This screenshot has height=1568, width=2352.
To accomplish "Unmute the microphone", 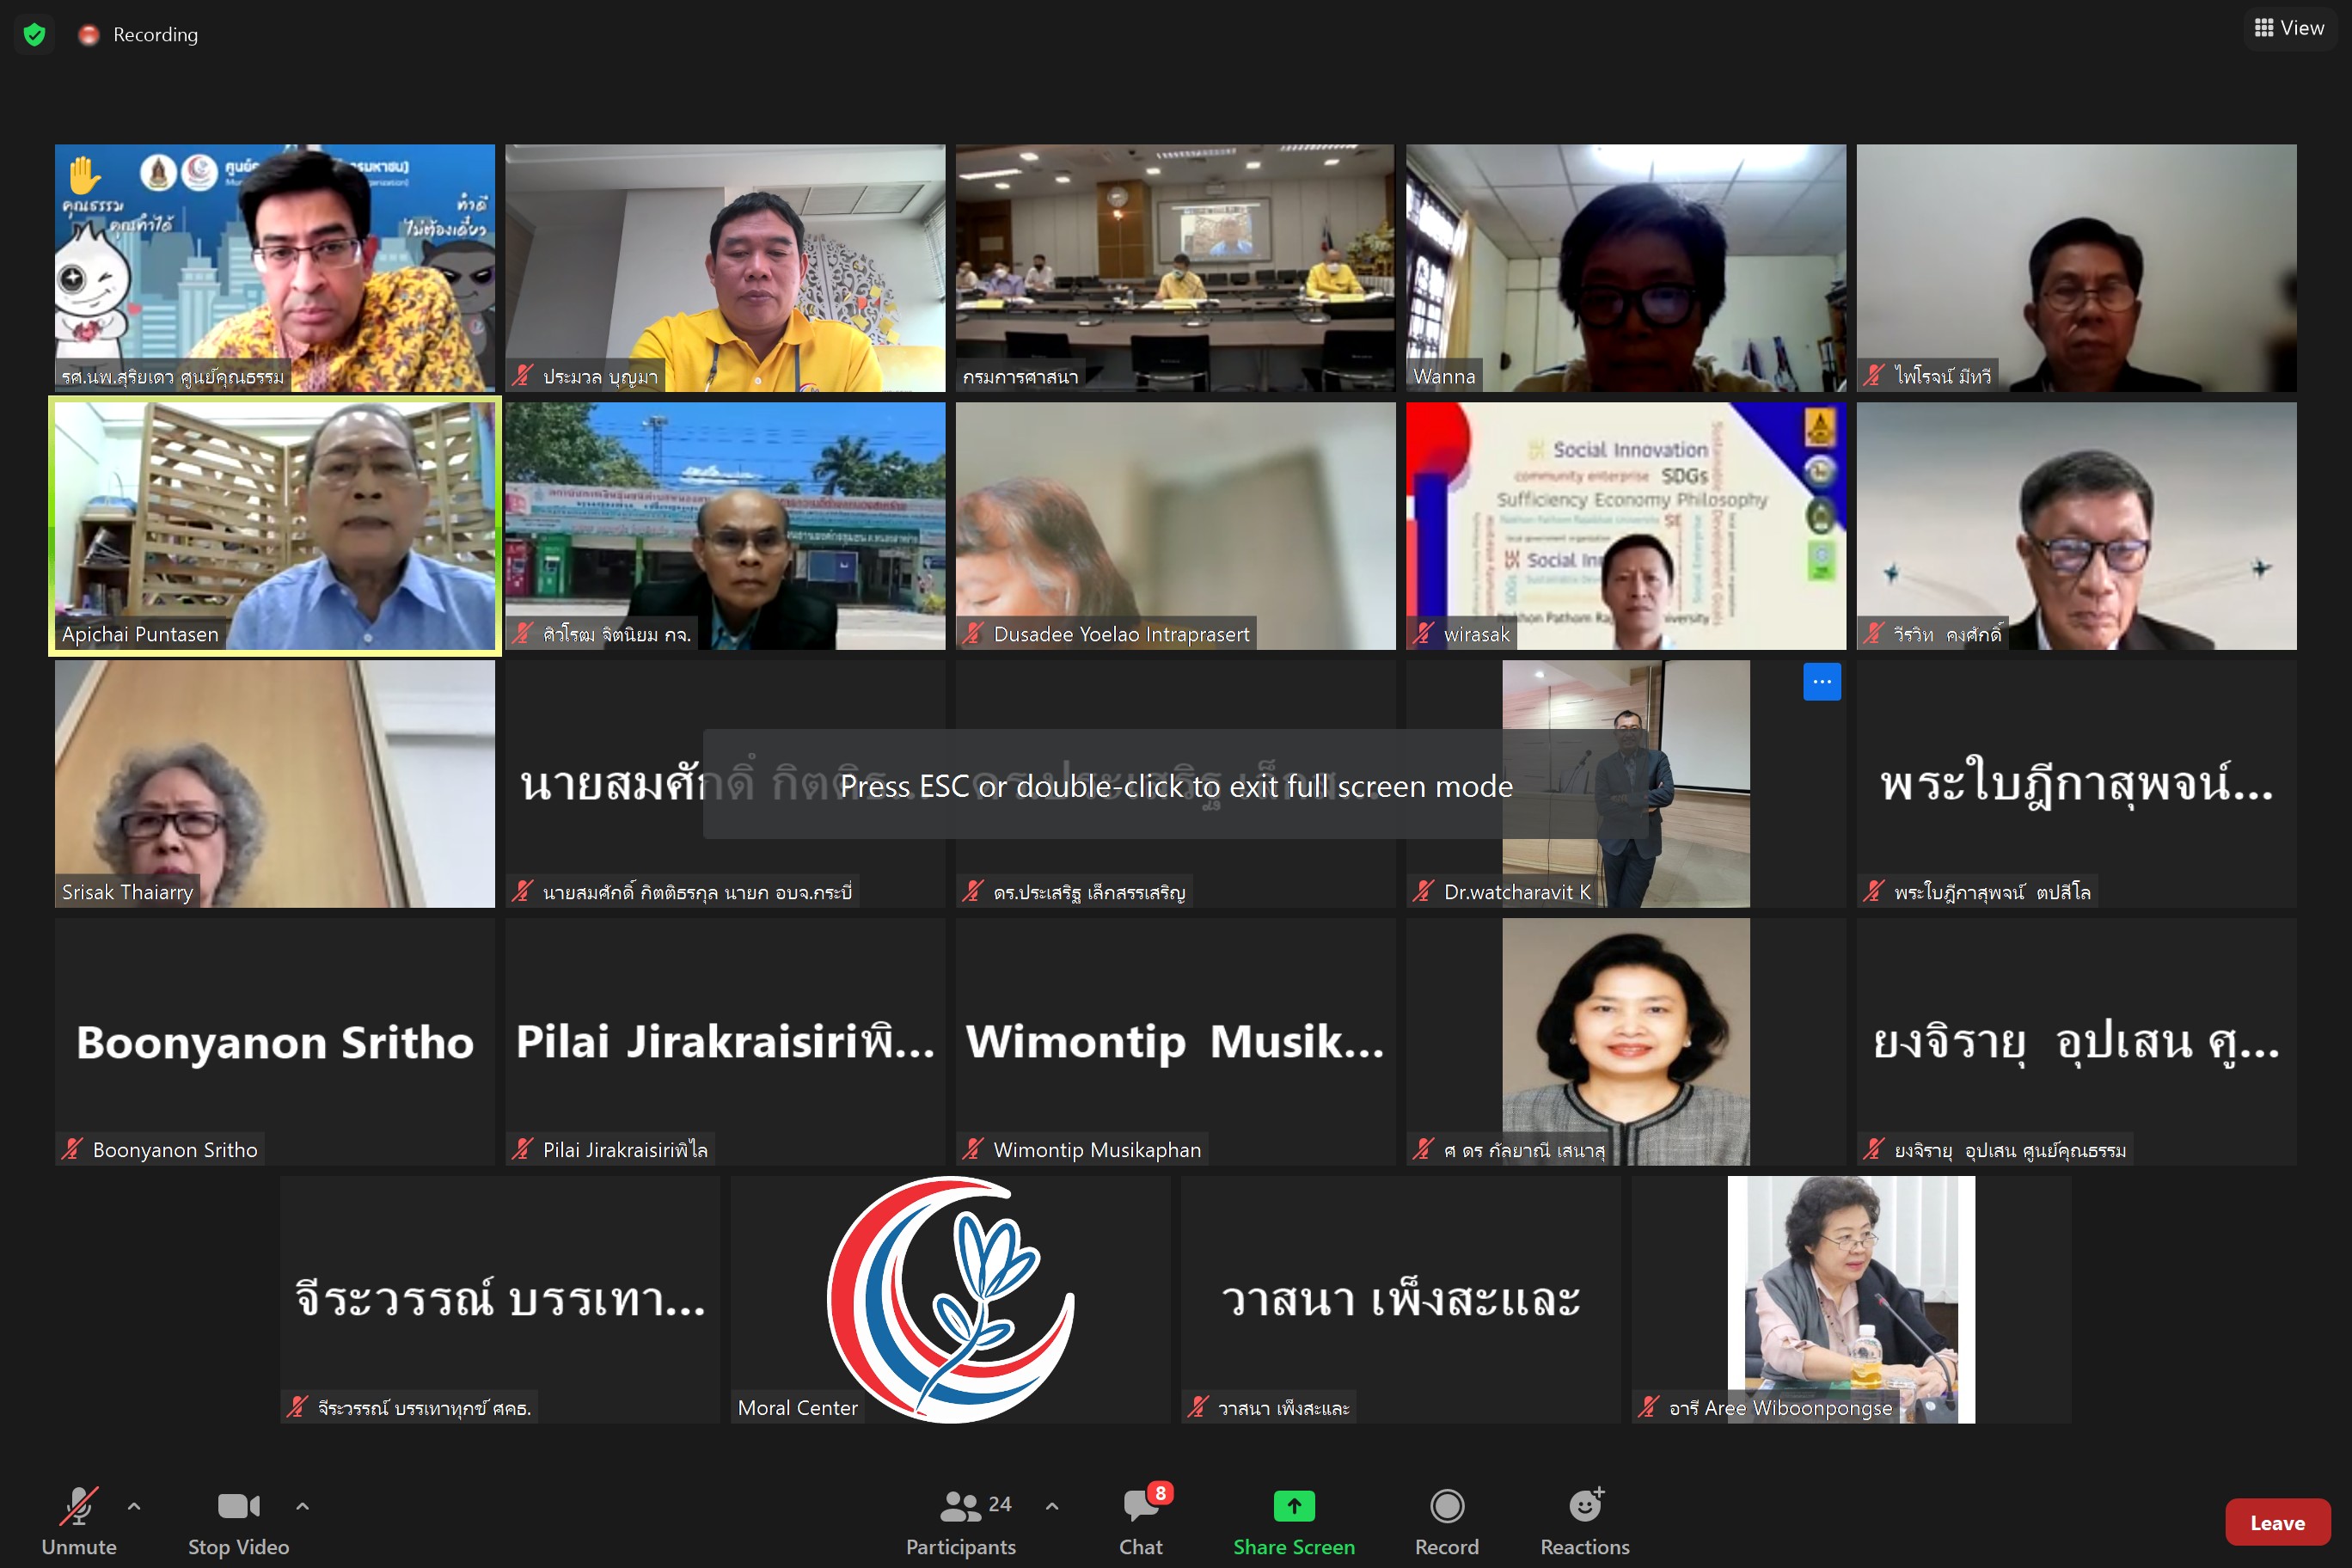I will pos(79,1520).
